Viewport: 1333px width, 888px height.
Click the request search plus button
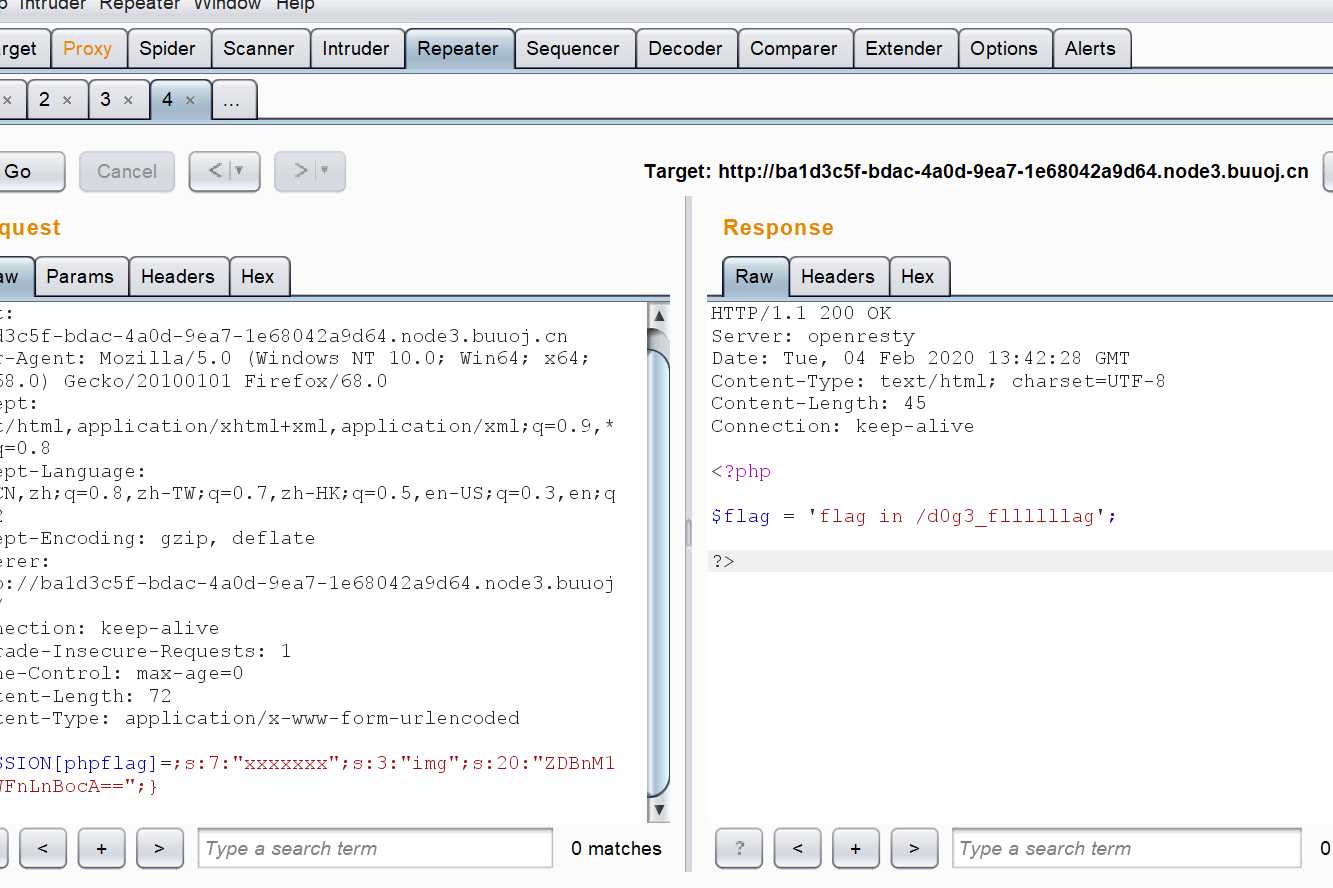pyautogui.click(x=101, y=848)
